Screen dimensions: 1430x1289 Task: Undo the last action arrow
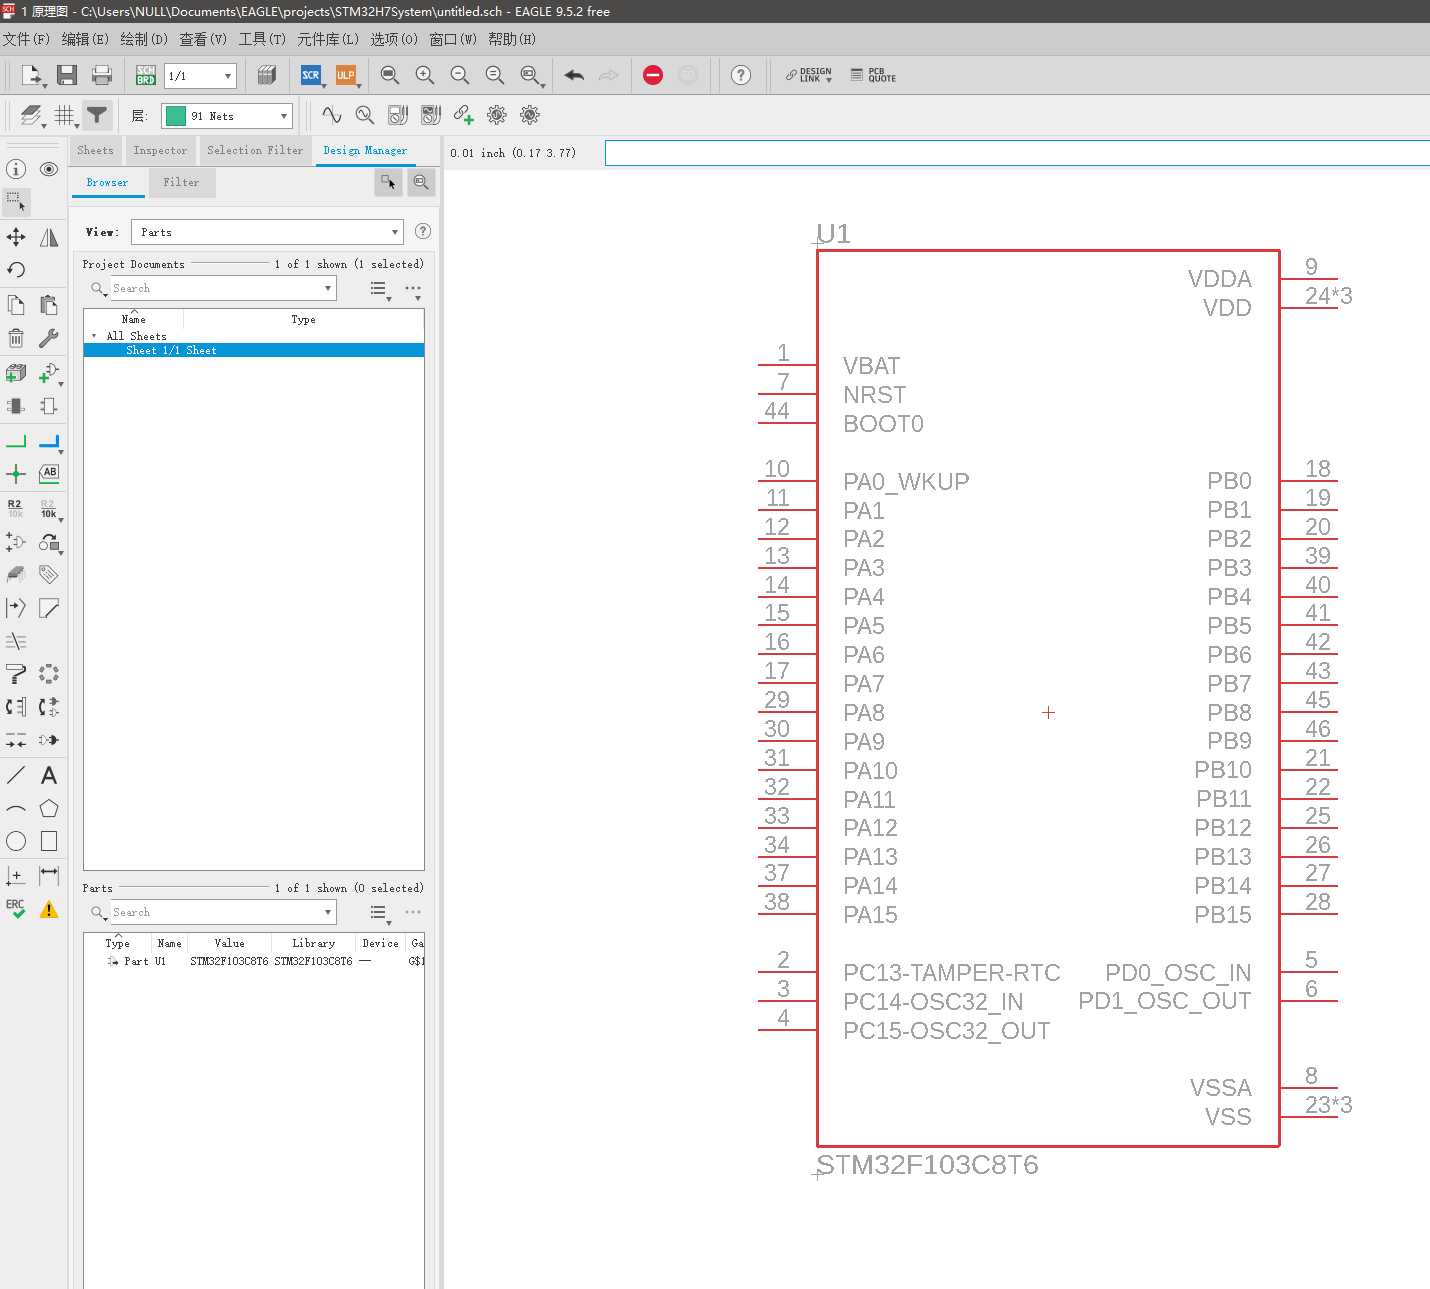click(574, 75)
